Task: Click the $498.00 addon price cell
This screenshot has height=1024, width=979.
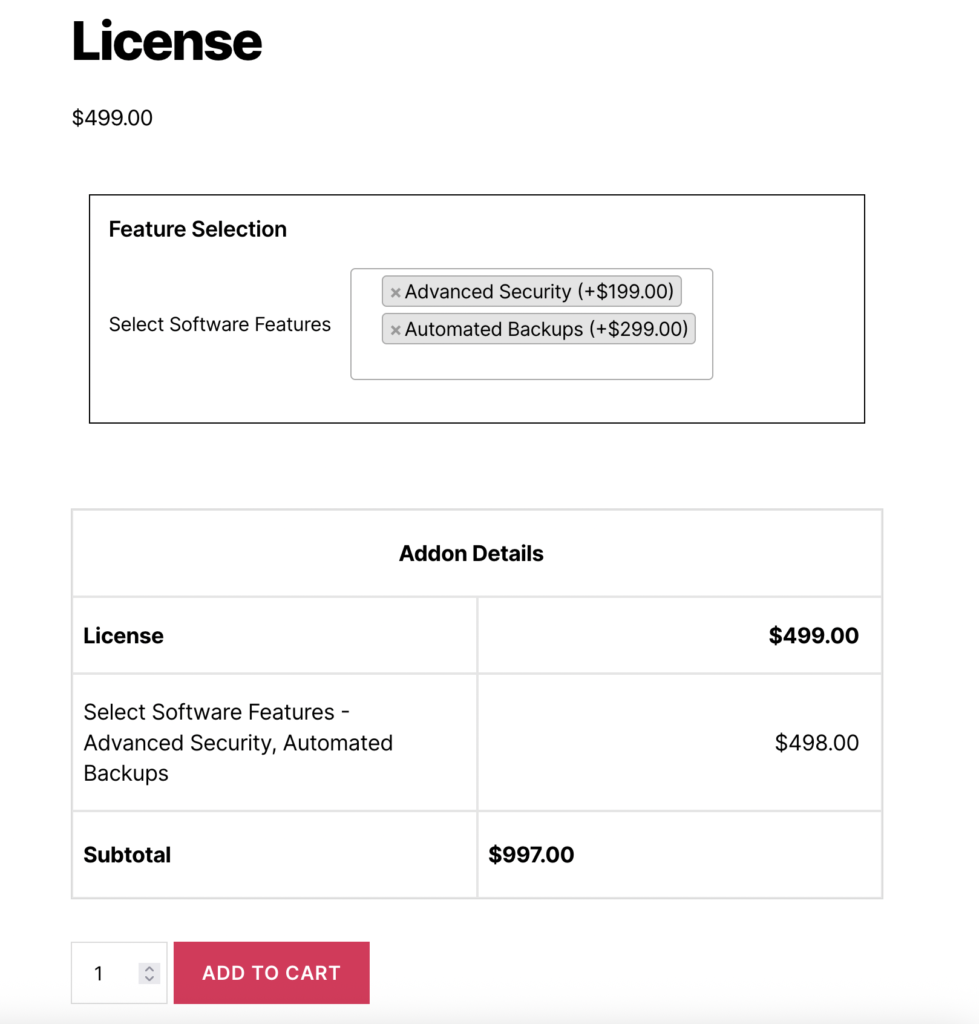Action: coord(816,742)
